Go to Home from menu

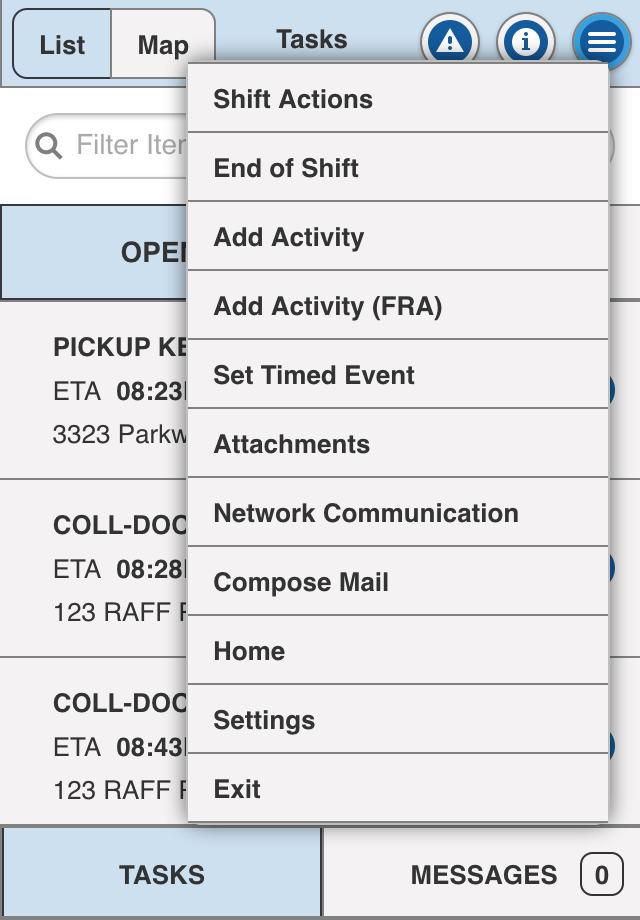pos(398,650)
